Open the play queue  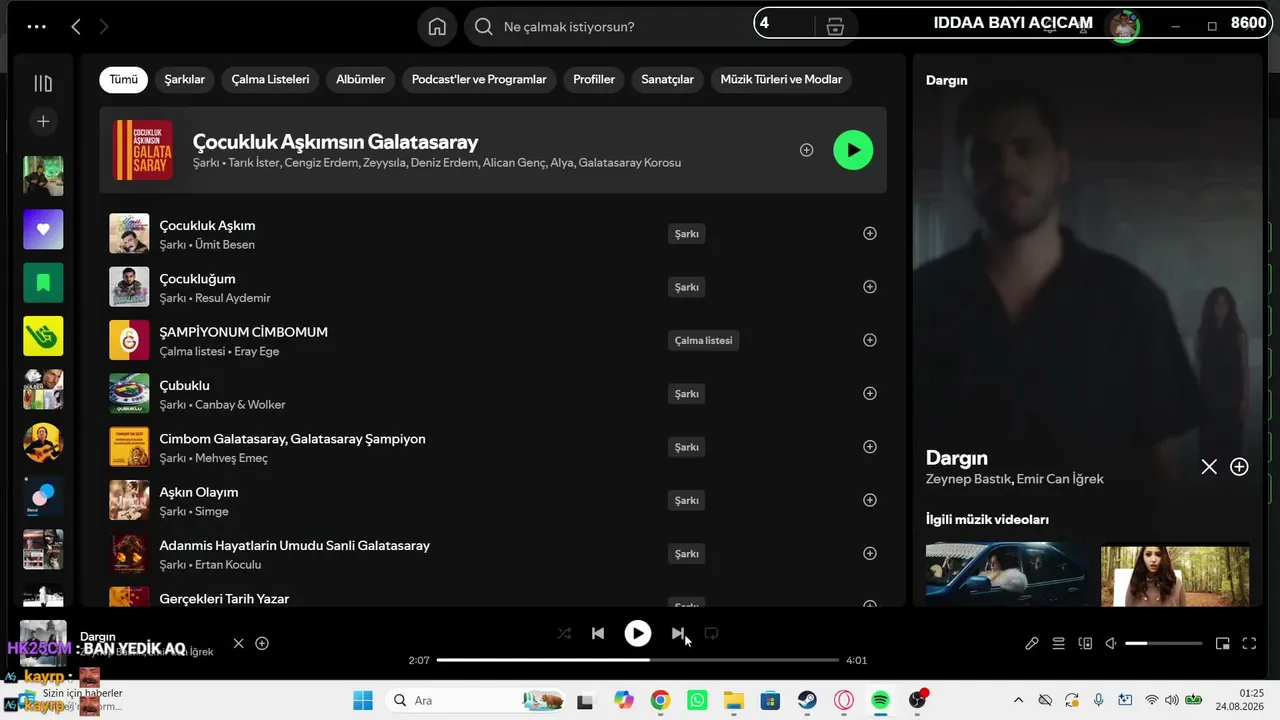1058,643
